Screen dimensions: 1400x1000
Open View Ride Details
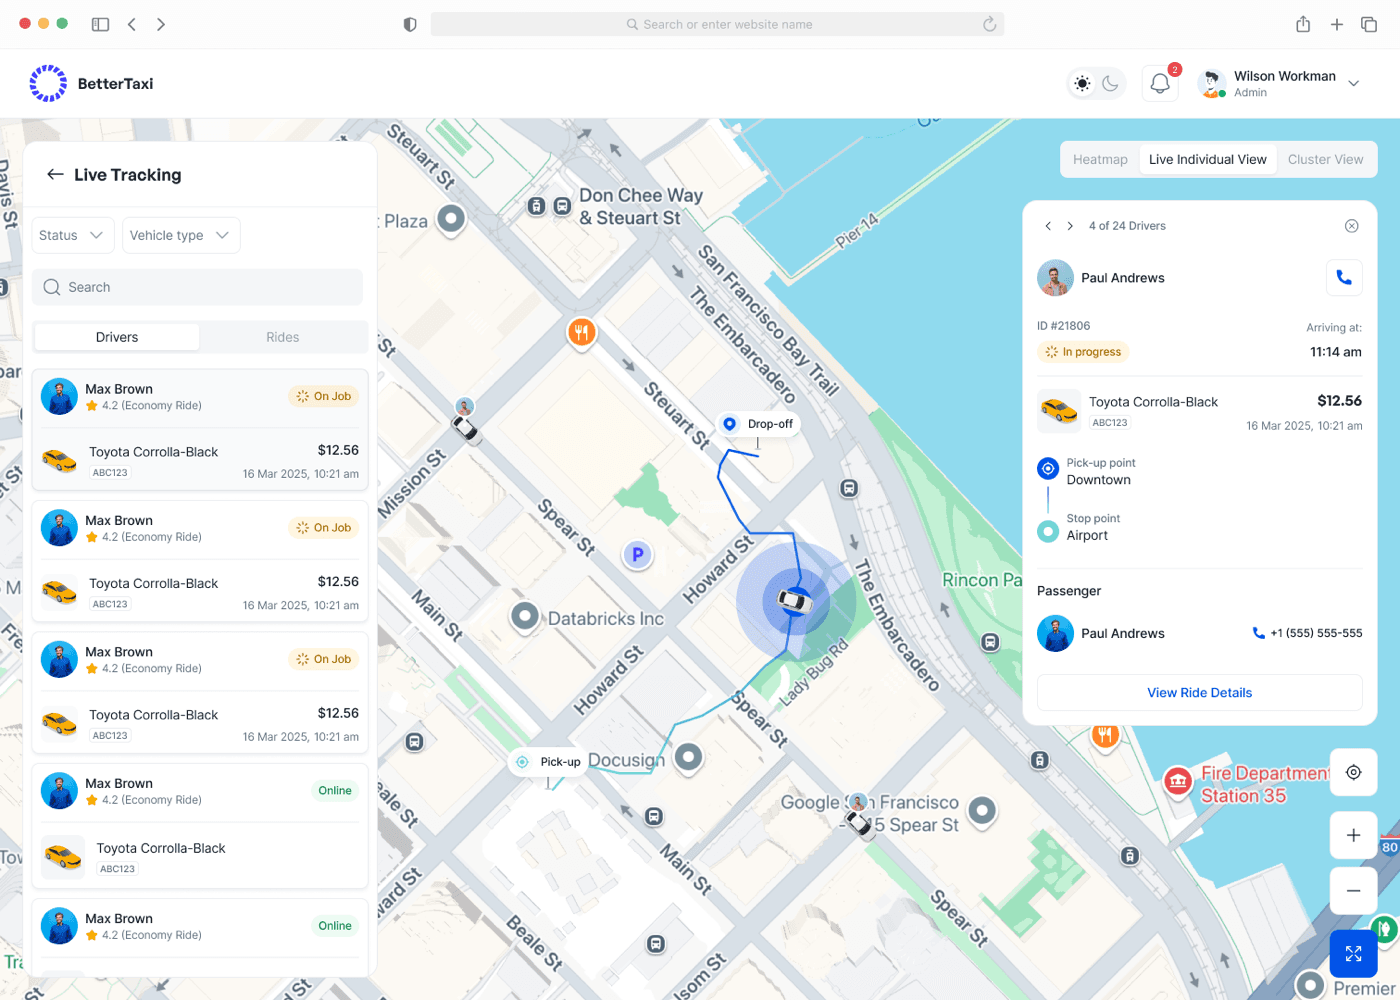(x=1198, y=692)
